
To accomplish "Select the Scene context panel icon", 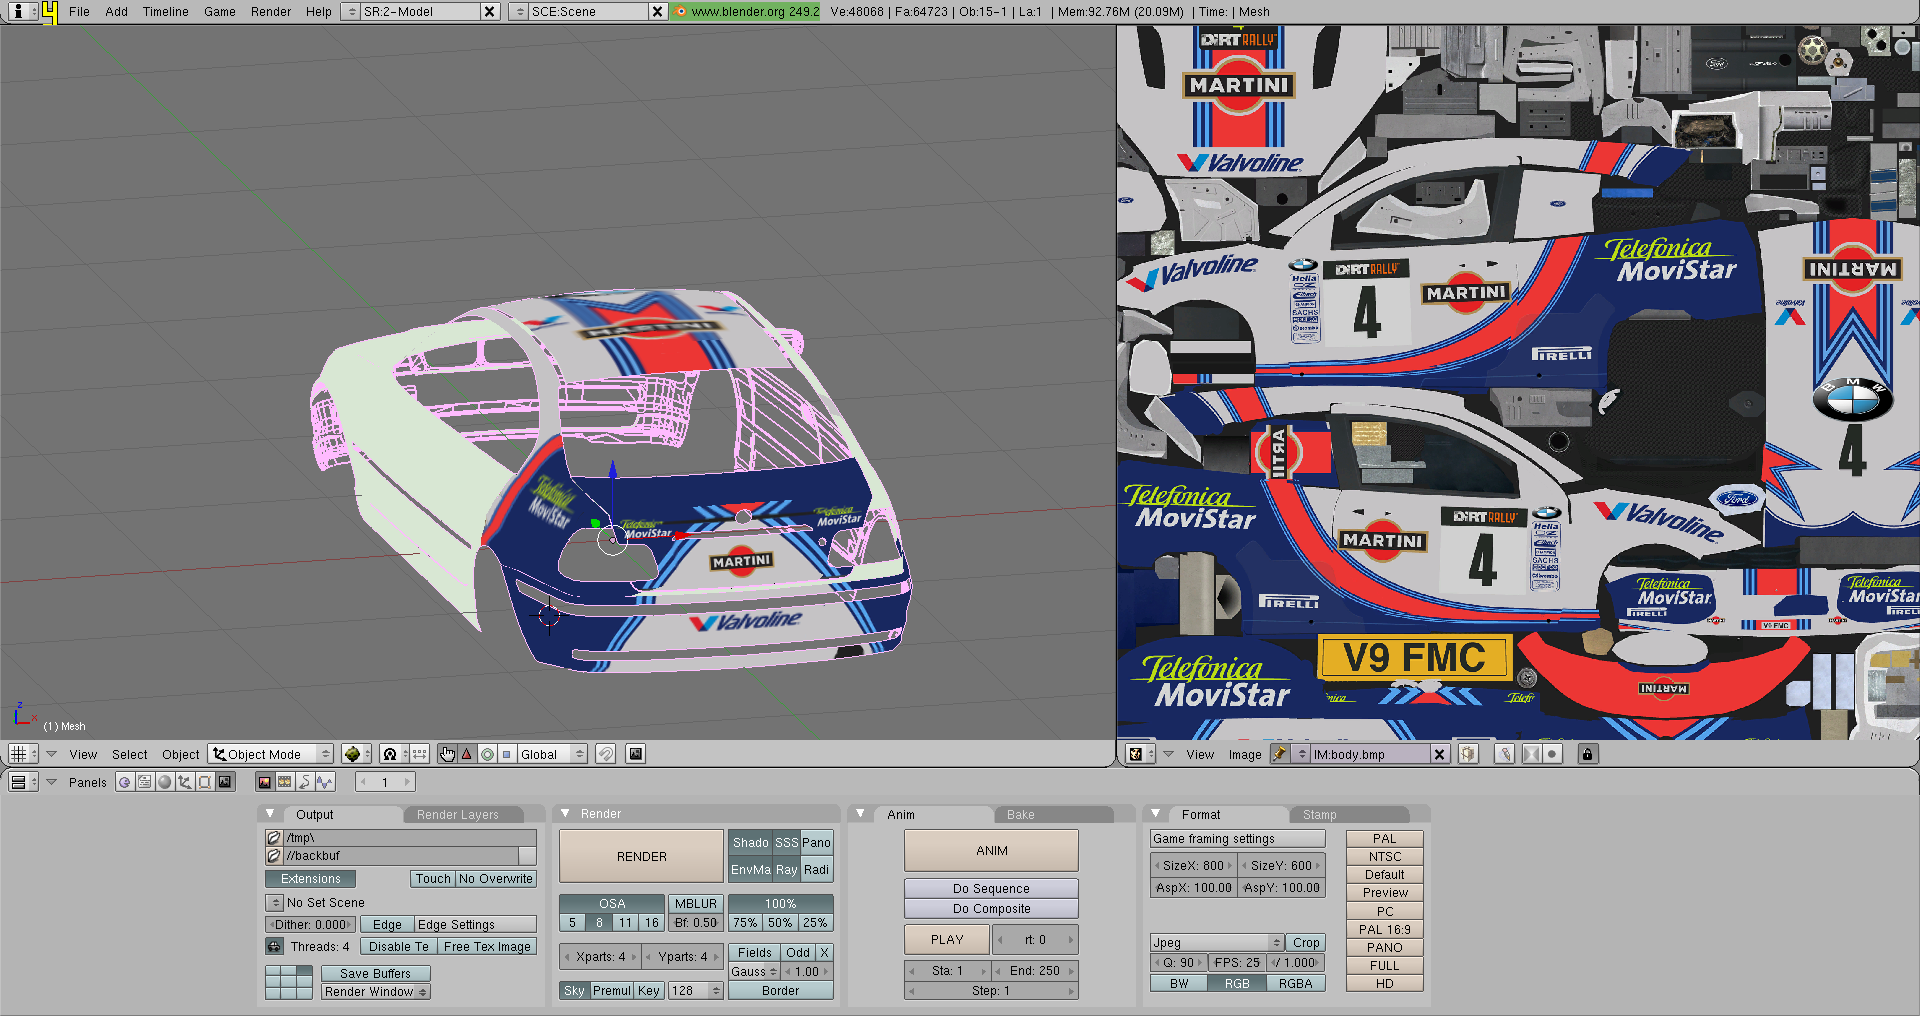I will point(225,782).
